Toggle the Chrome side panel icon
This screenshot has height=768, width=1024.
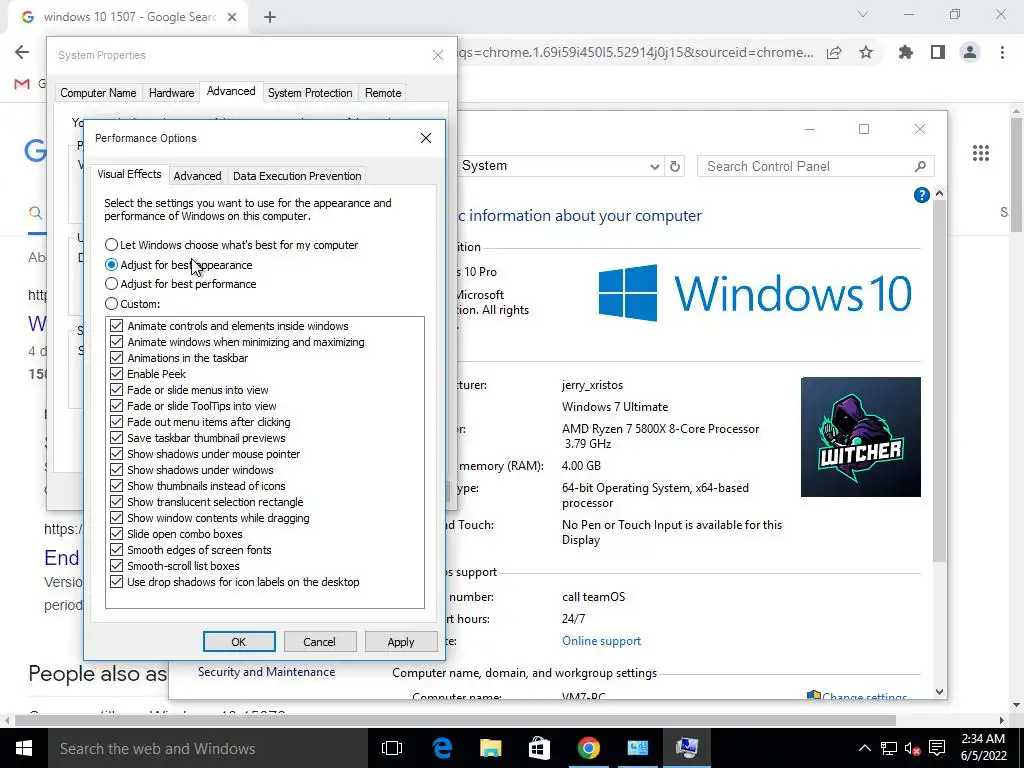point(938,52)
